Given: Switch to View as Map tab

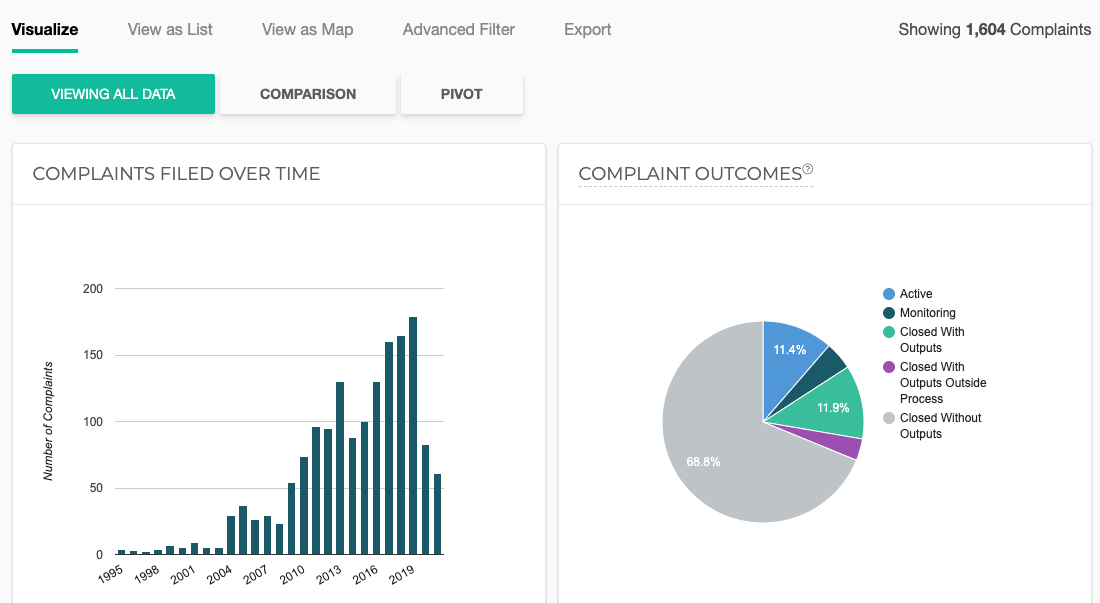Looking at the screenshot, I should click(x=307, y=29).
